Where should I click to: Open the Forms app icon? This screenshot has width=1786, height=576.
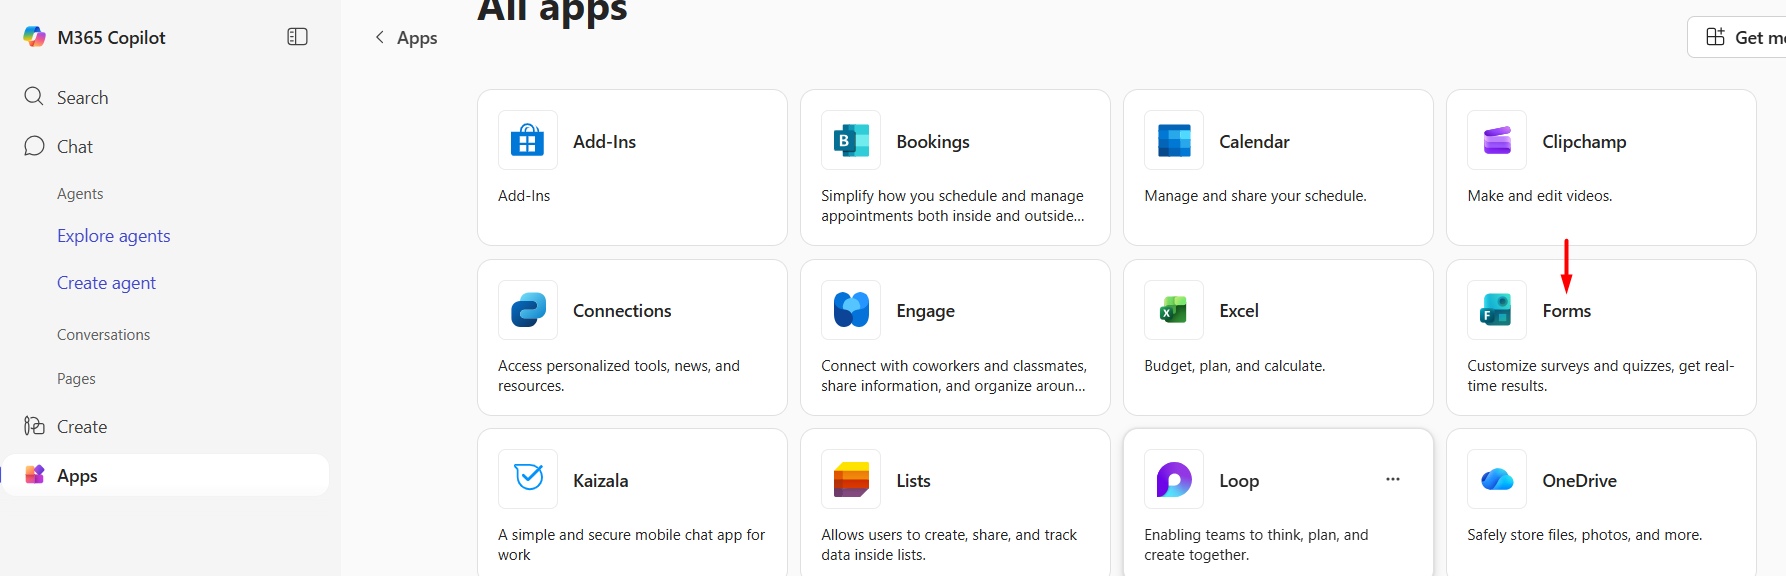(x=1496, y=310)
